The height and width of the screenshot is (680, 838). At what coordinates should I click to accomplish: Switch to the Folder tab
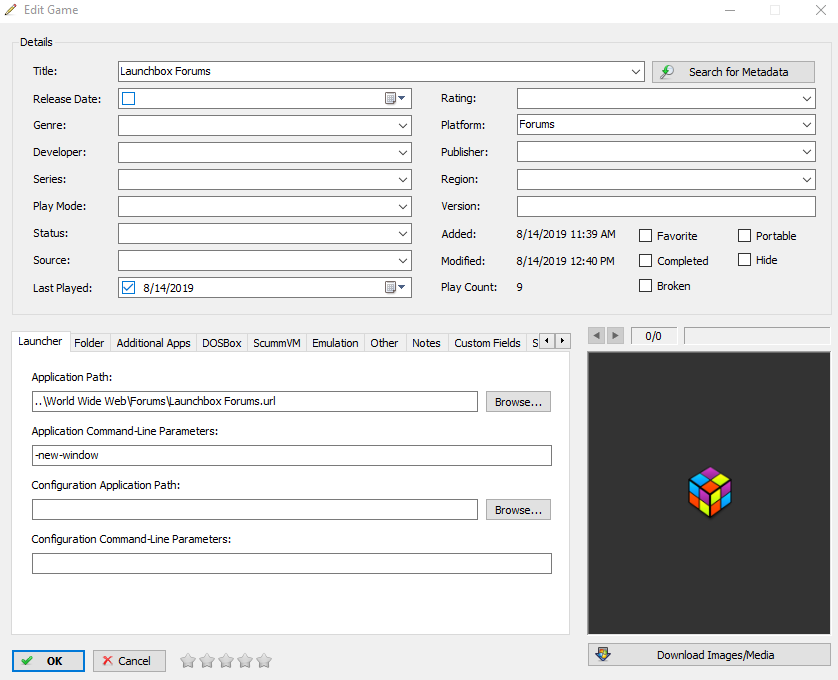point(89,343)
